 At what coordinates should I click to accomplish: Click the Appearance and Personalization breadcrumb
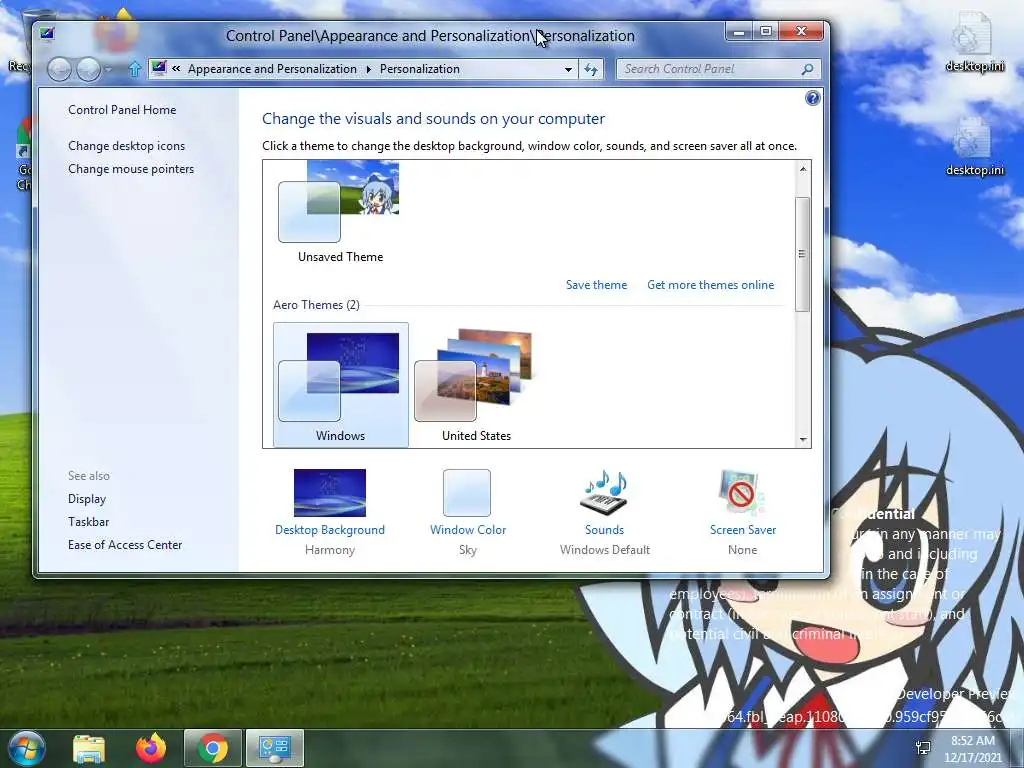click(272, 69)
